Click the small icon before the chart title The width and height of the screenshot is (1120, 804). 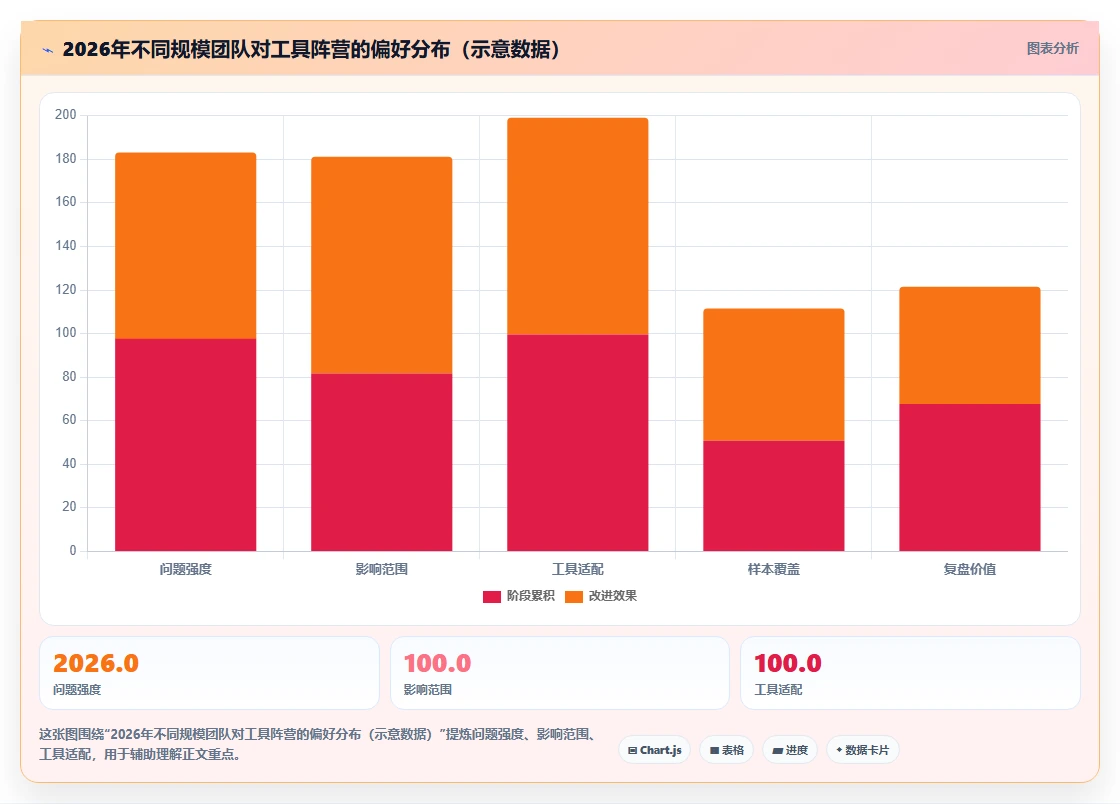pyautogui.click(x=48, y=50)
